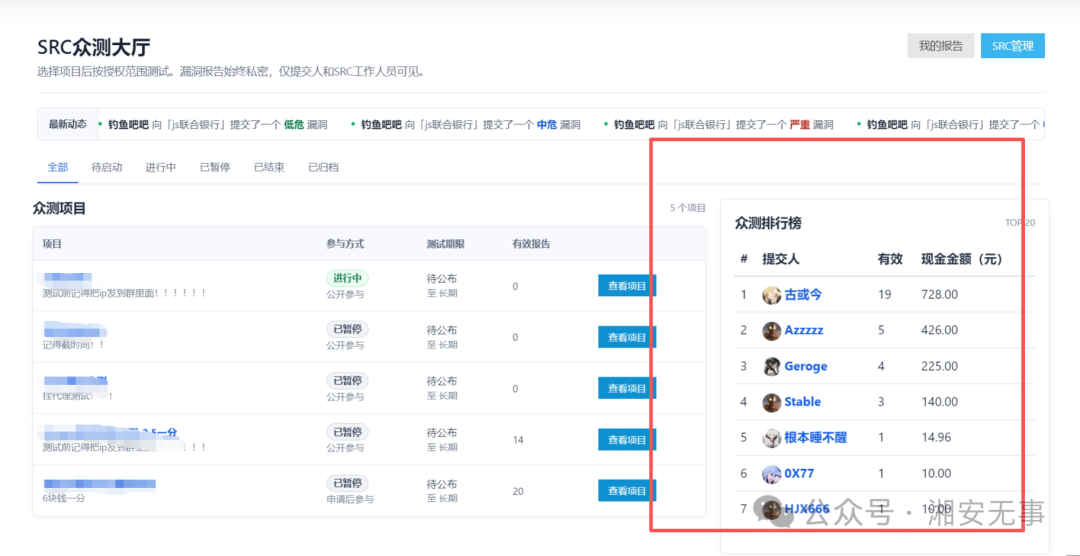This screenshot has height=556, width=1080.
Task: Open 古或今 submitter profile link
Action: click(x=803, y=295)
